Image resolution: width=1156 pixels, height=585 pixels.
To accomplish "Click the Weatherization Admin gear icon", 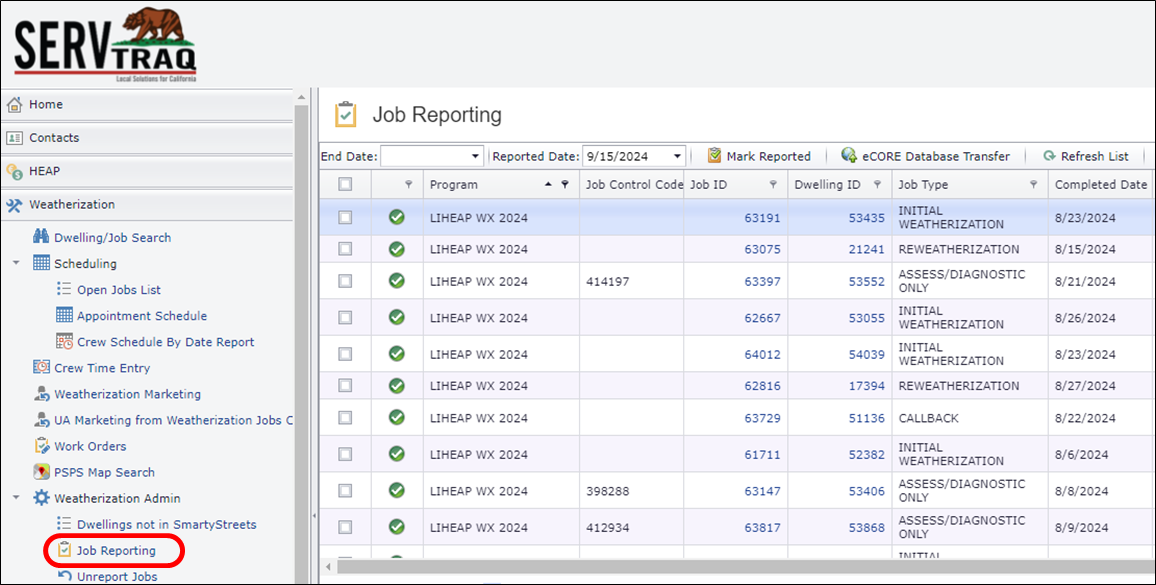I will (x=41, y=498).
